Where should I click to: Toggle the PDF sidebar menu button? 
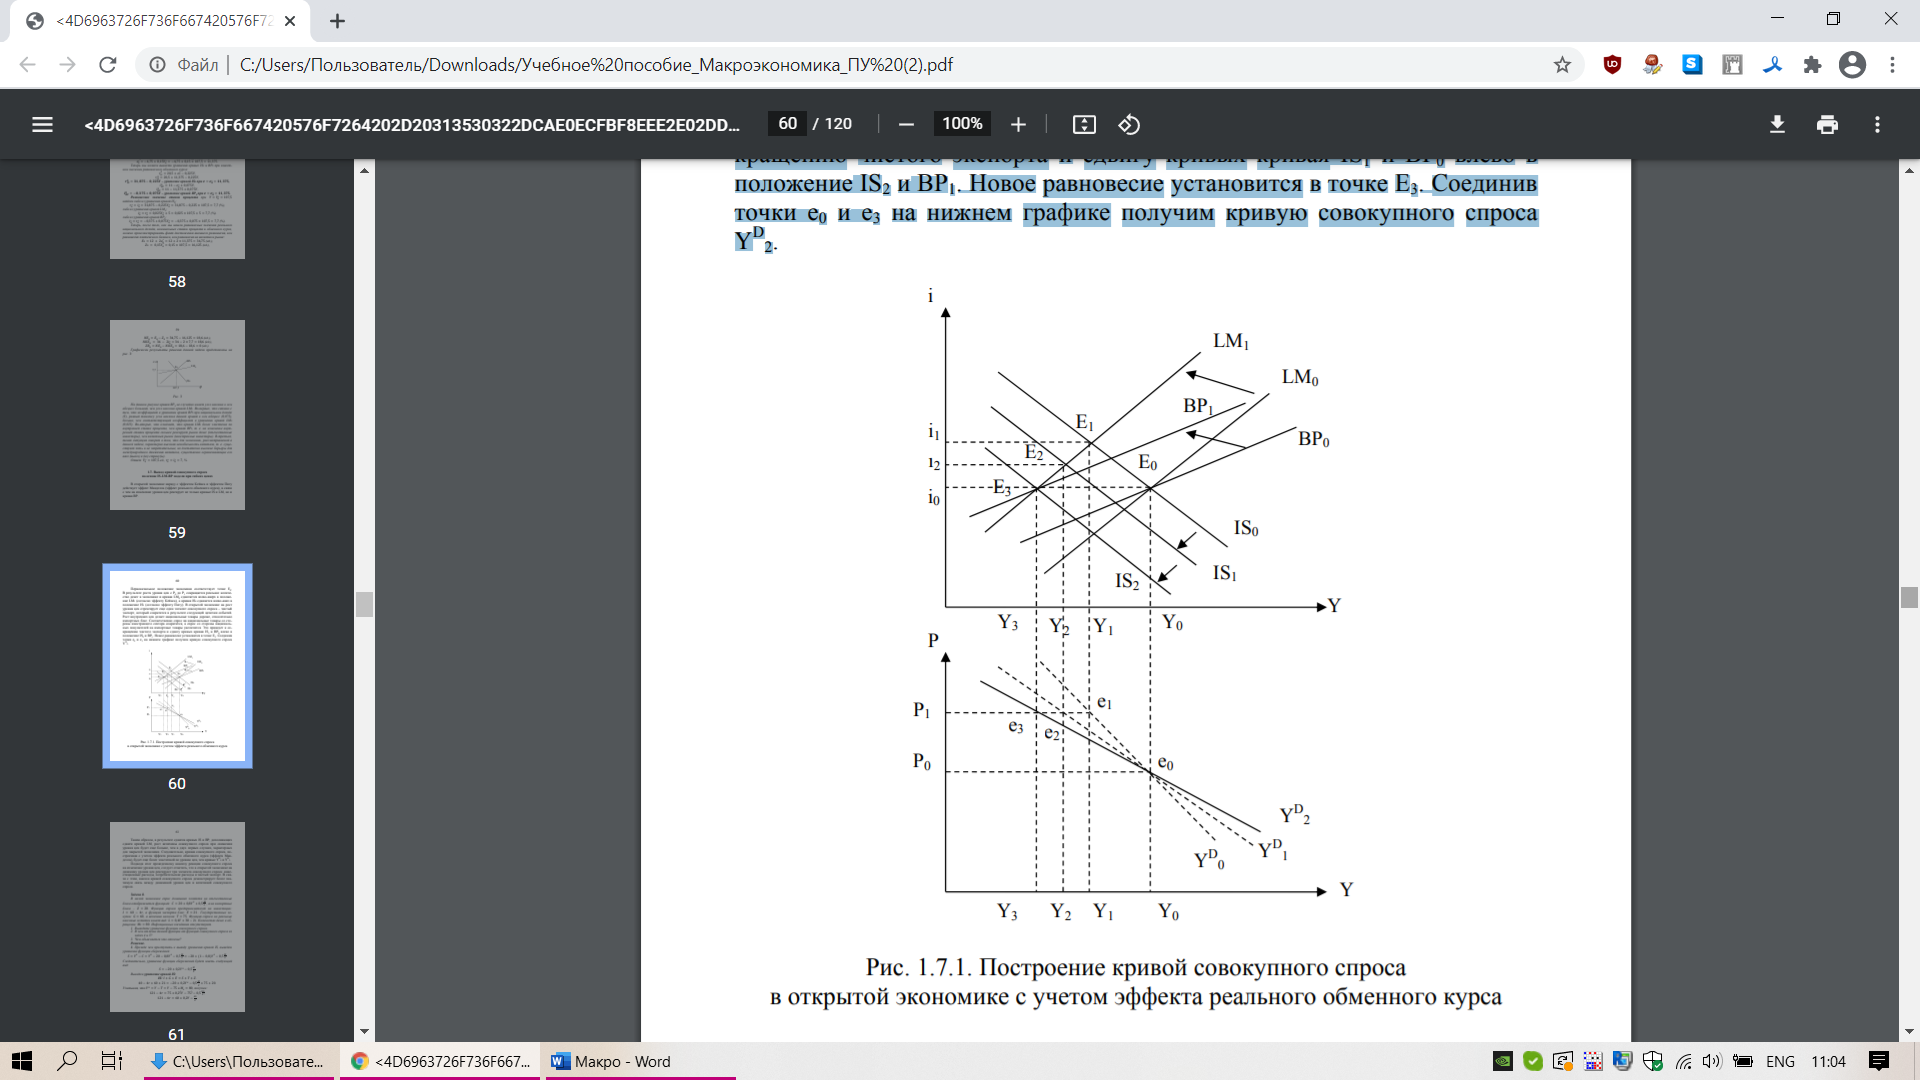pos(42,124)
